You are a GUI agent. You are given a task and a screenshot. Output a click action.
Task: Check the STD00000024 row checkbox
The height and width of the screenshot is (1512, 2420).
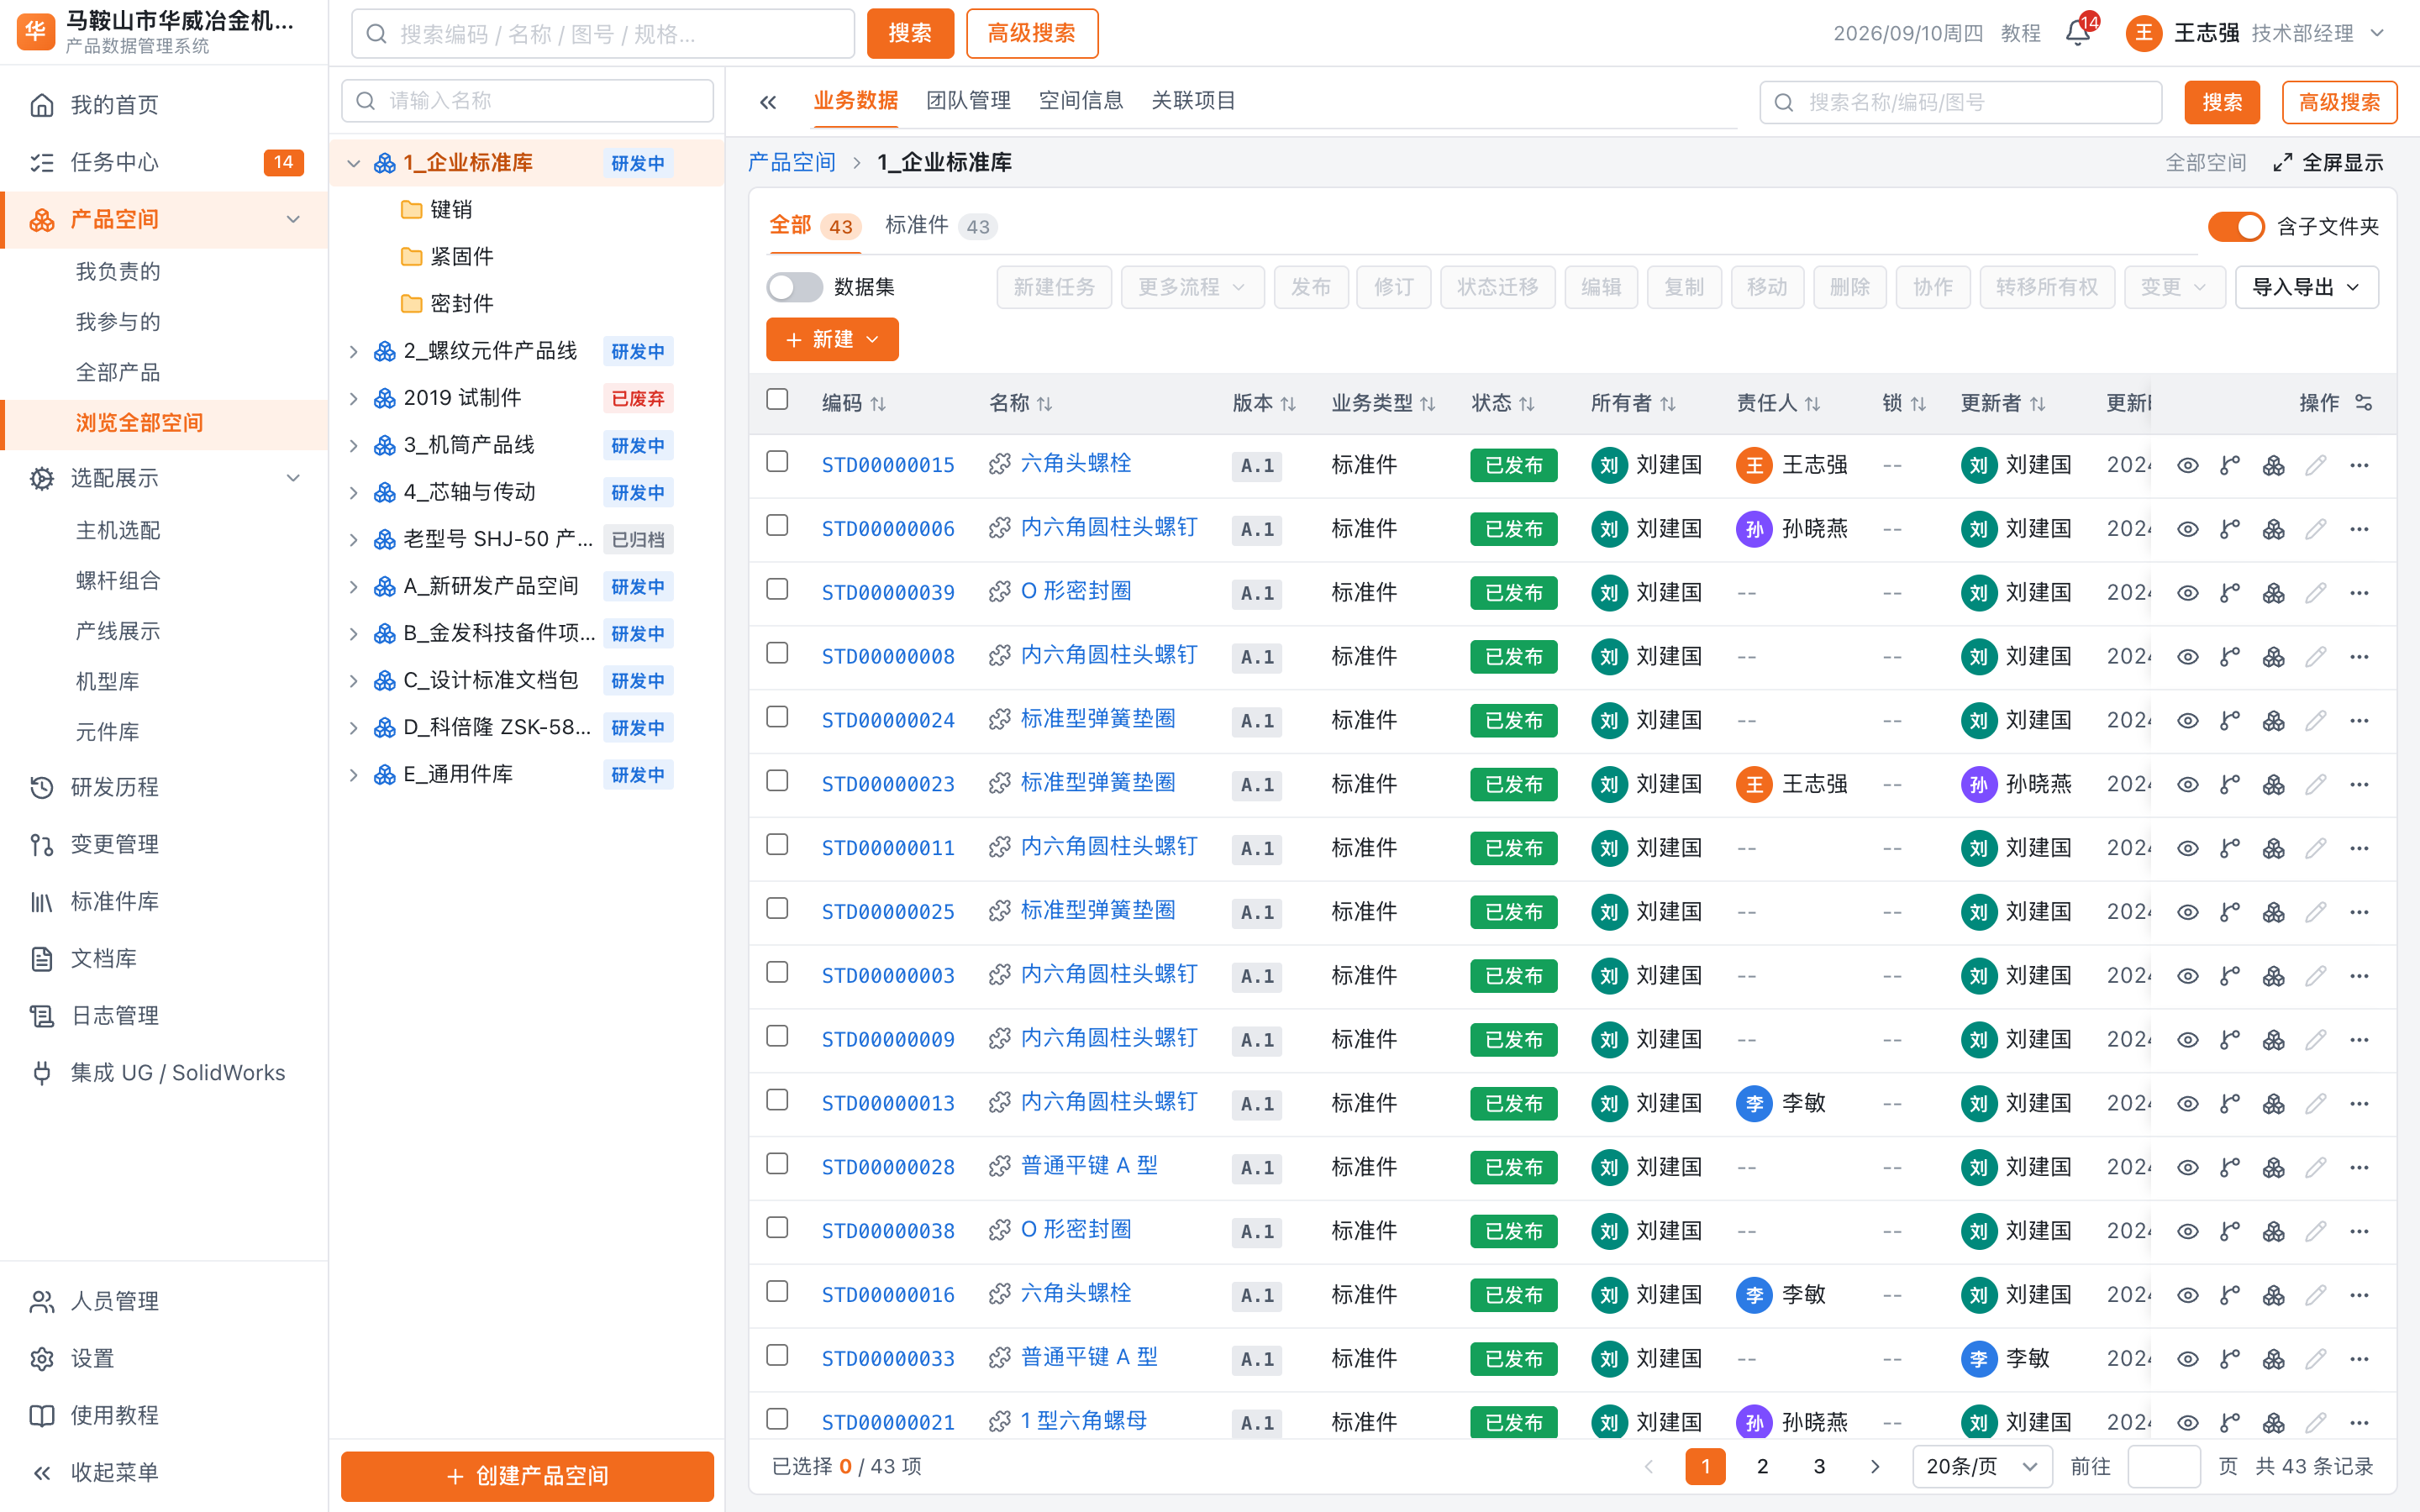[777, 717]
